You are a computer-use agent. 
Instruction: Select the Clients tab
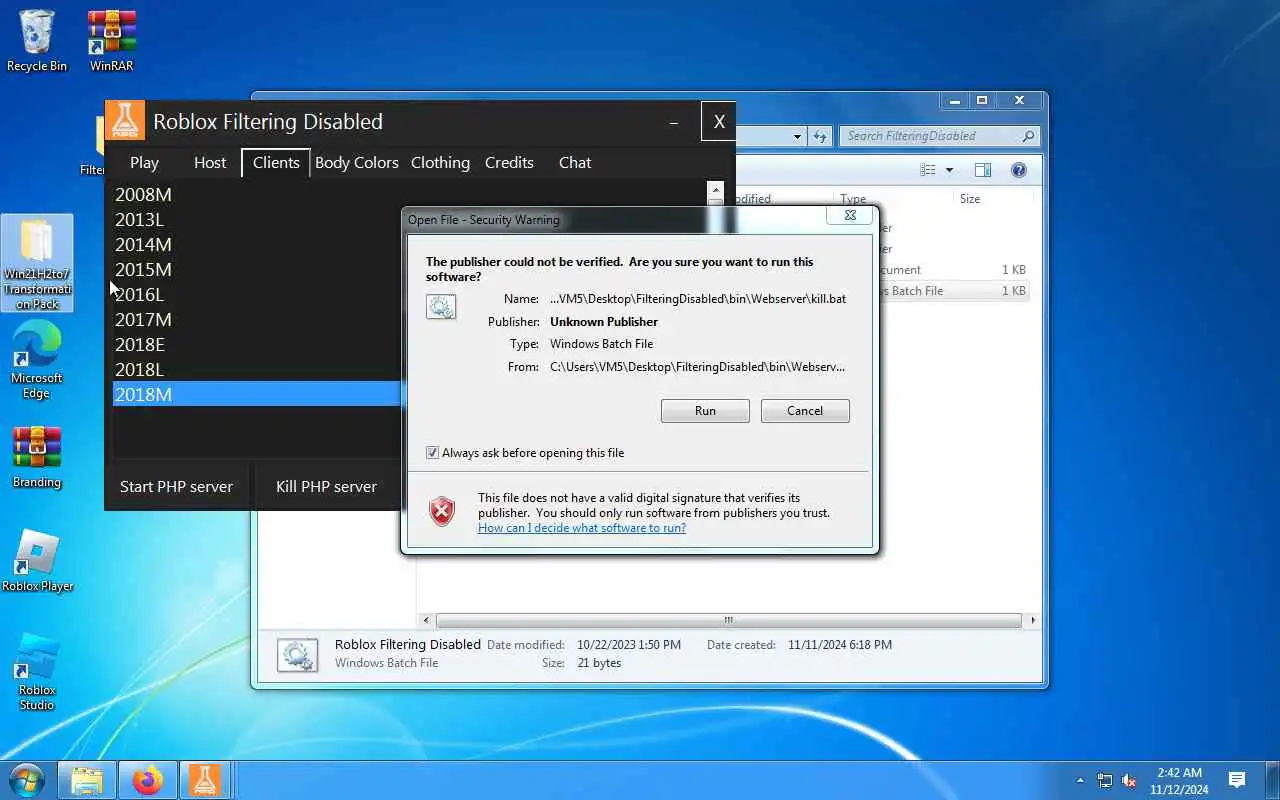(276, 162)
